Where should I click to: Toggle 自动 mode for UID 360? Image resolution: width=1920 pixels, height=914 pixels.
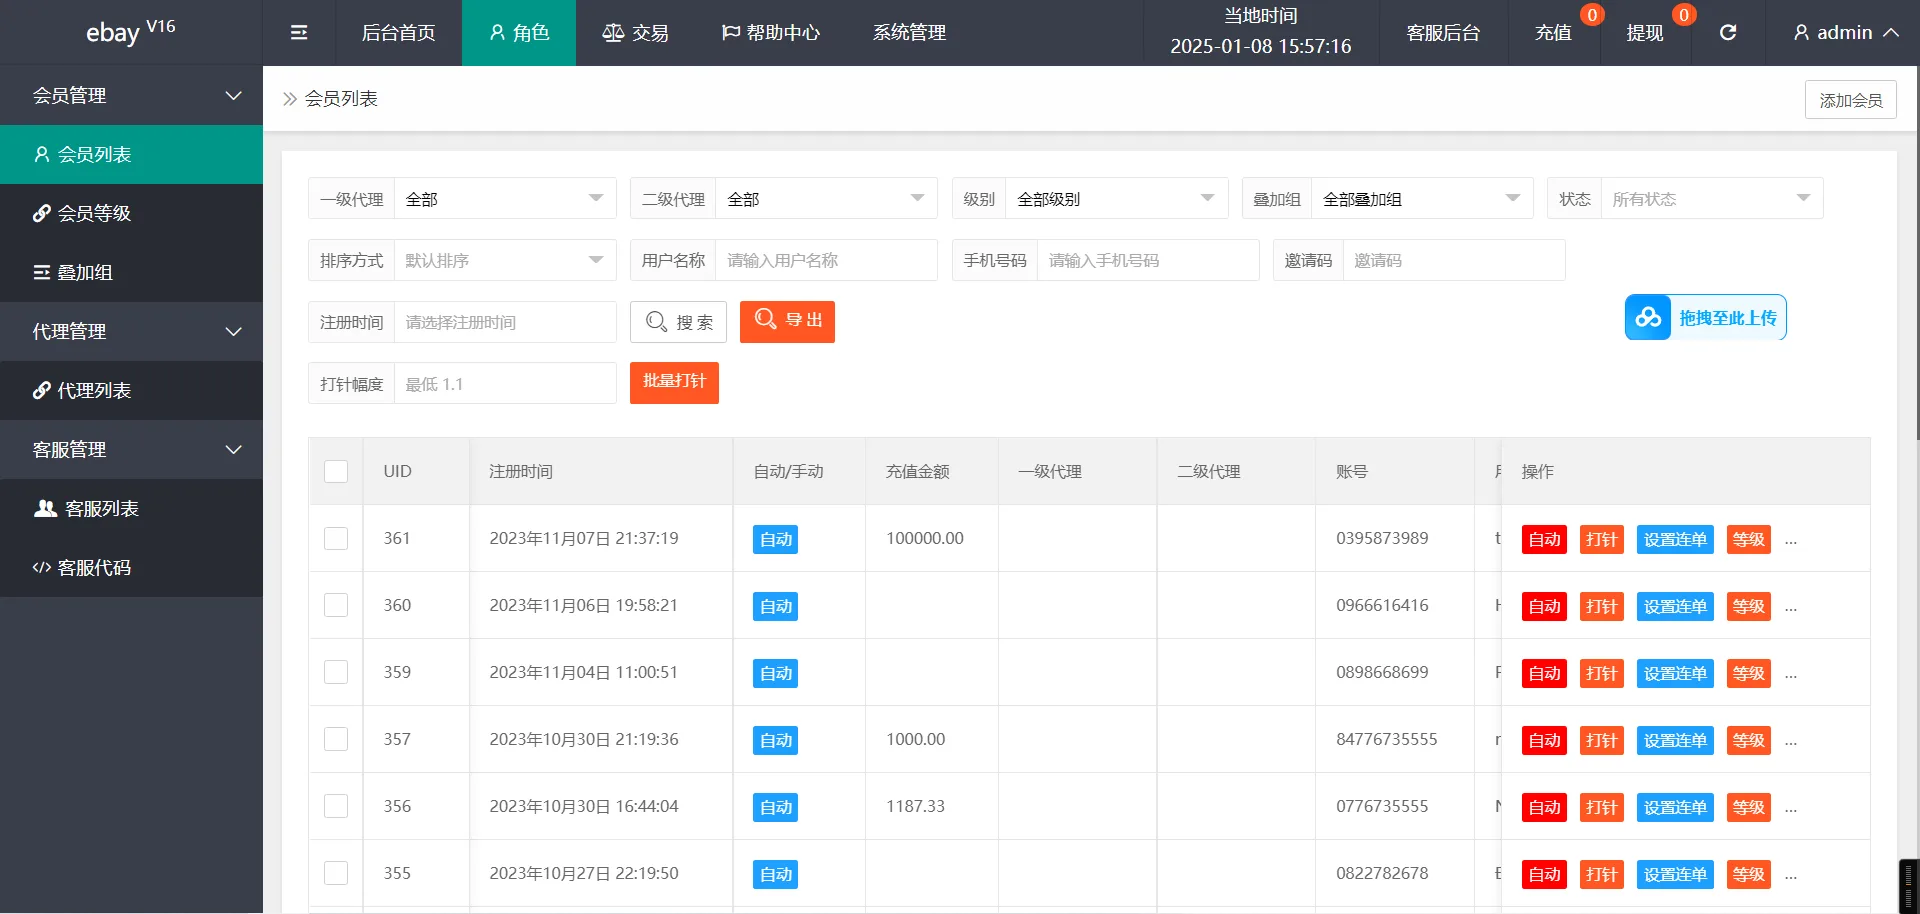[774, 606]
